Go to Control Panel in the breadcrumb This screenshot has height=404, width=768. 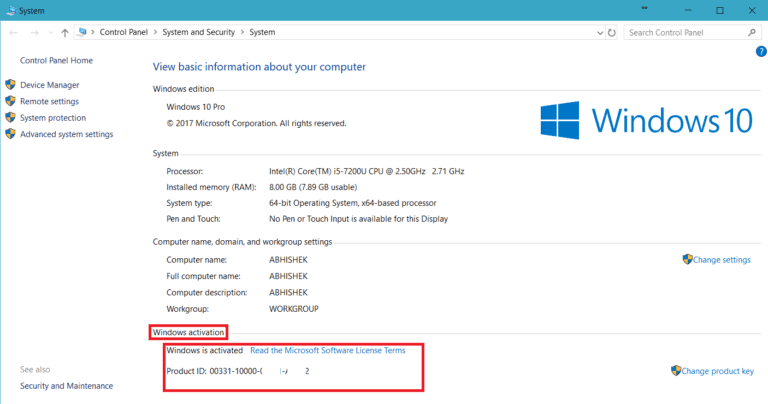pyautogui.click(x=123, y=32)
